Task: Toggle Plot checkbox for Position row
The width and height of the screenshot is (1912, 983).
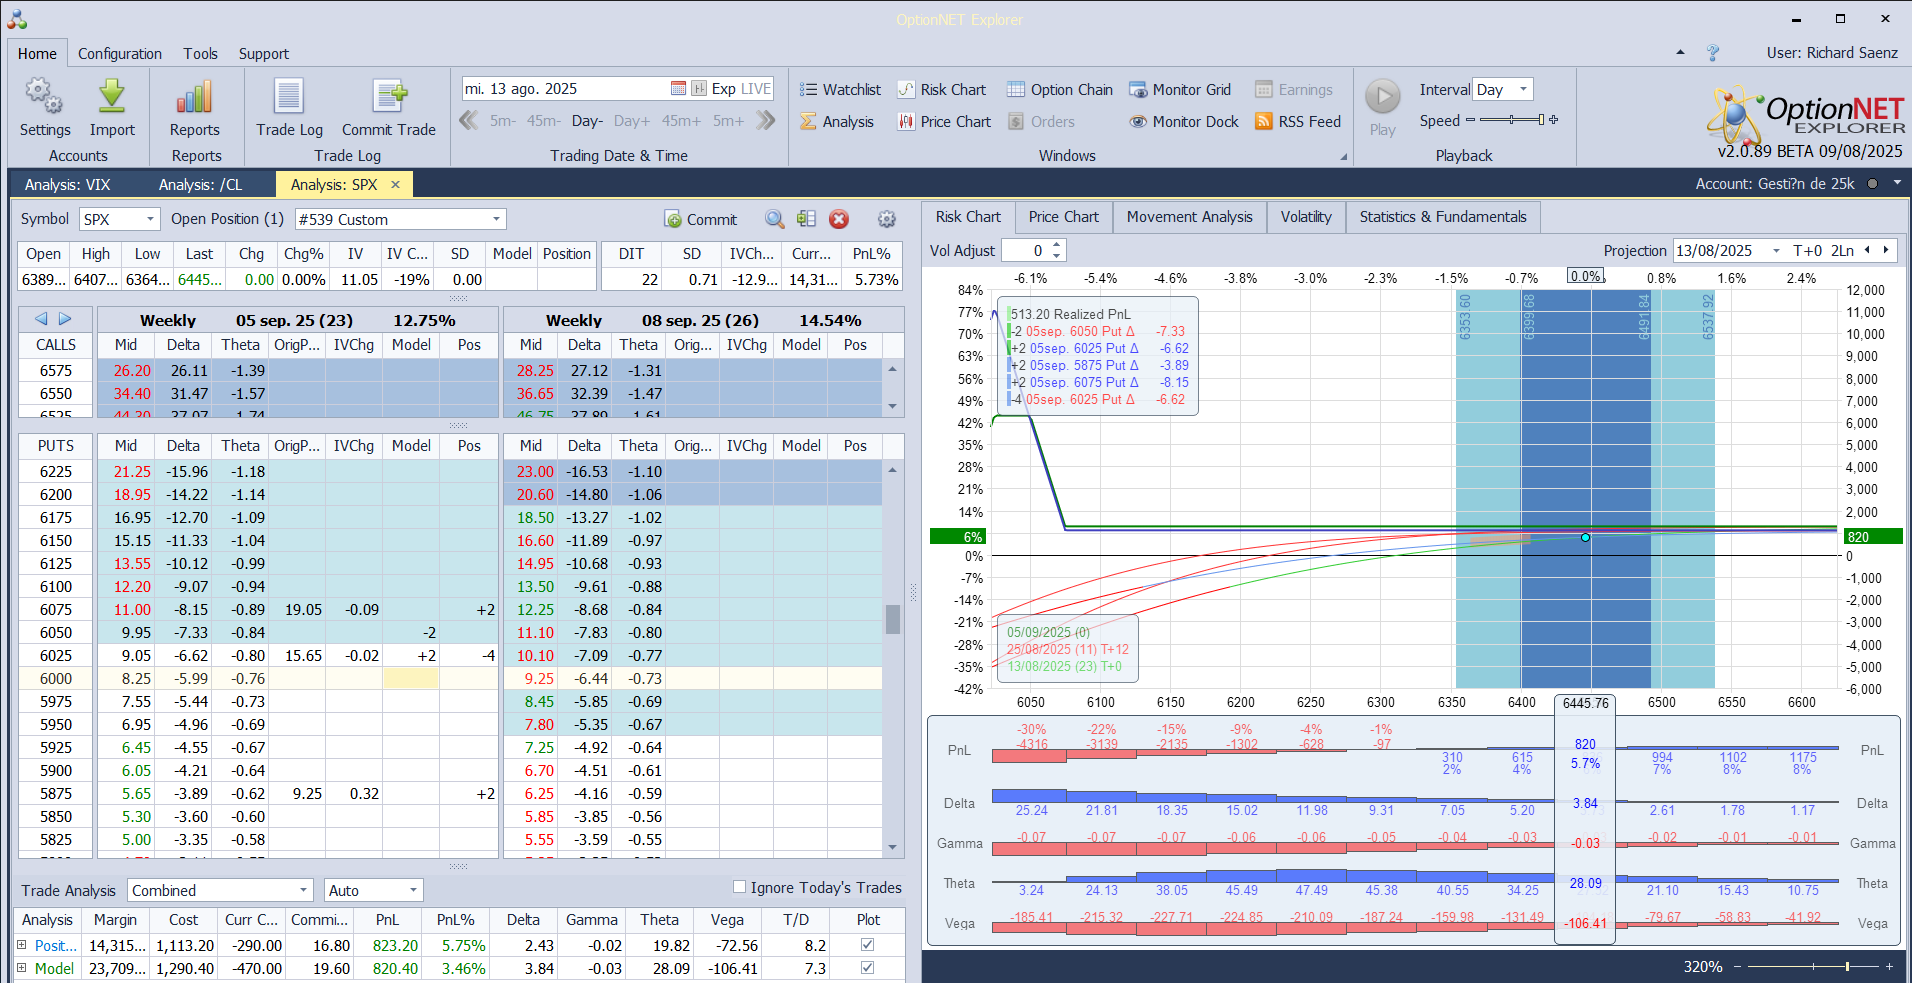Action: point(867,945)
